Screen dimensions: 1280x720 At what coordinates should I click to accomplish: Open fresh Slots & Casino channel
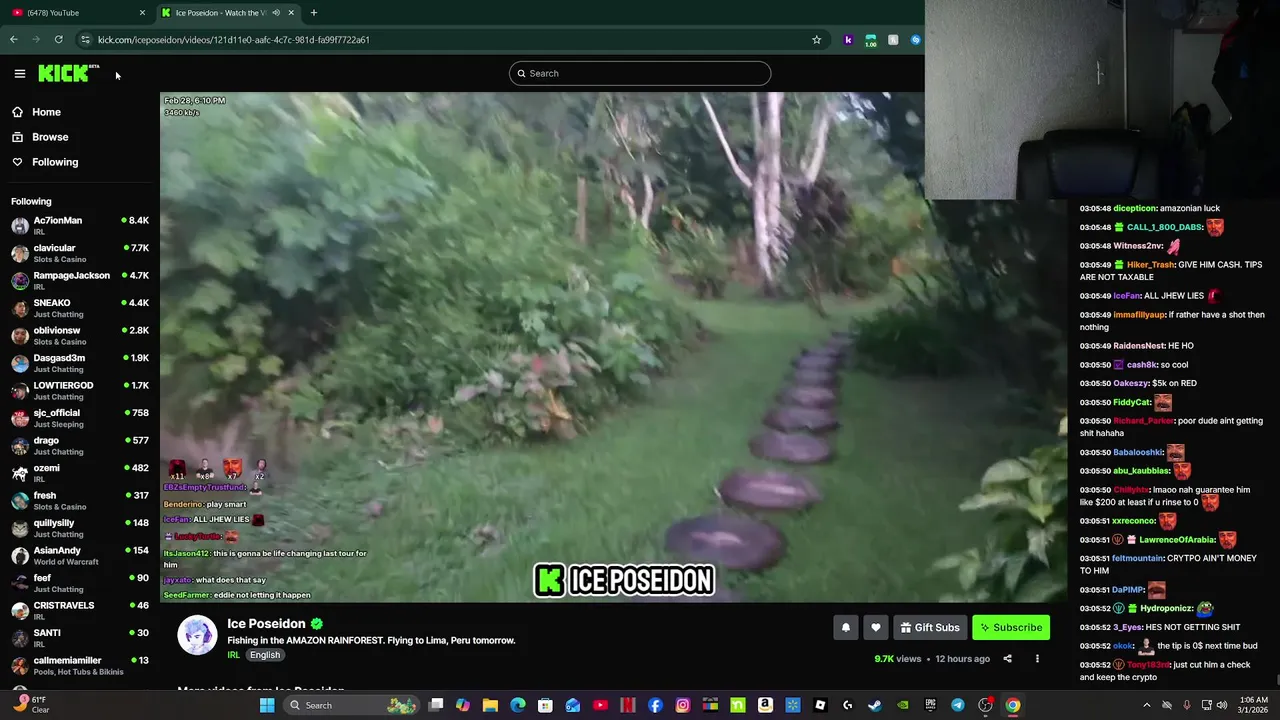[80, 500]
